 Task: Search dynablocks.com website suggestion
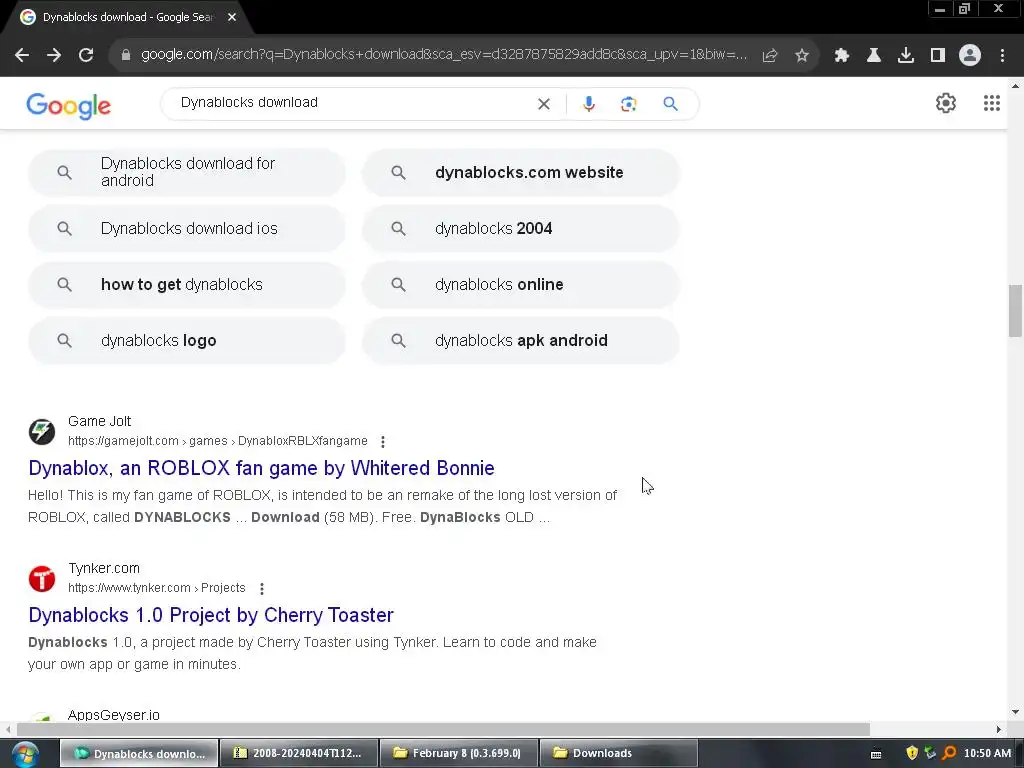(x=521, y=172)
